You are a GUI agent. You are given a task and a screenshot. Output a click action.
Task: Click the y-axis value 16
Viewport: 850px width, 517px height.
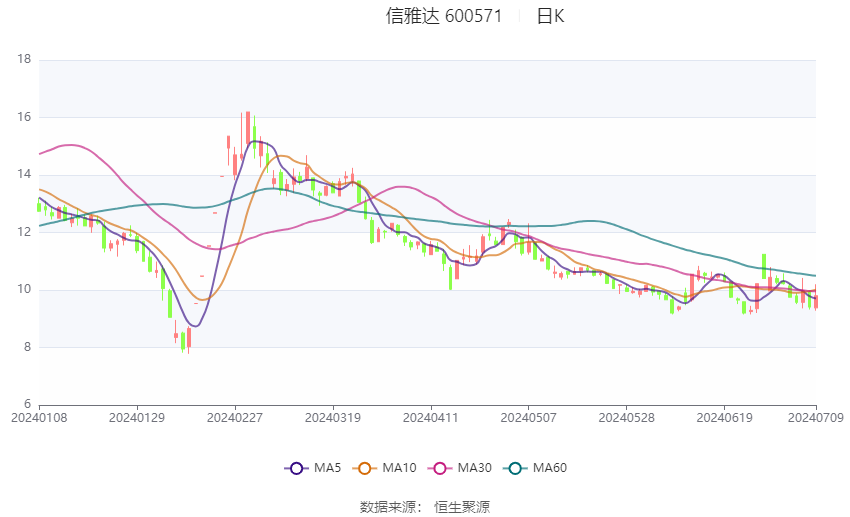[24, 117]
